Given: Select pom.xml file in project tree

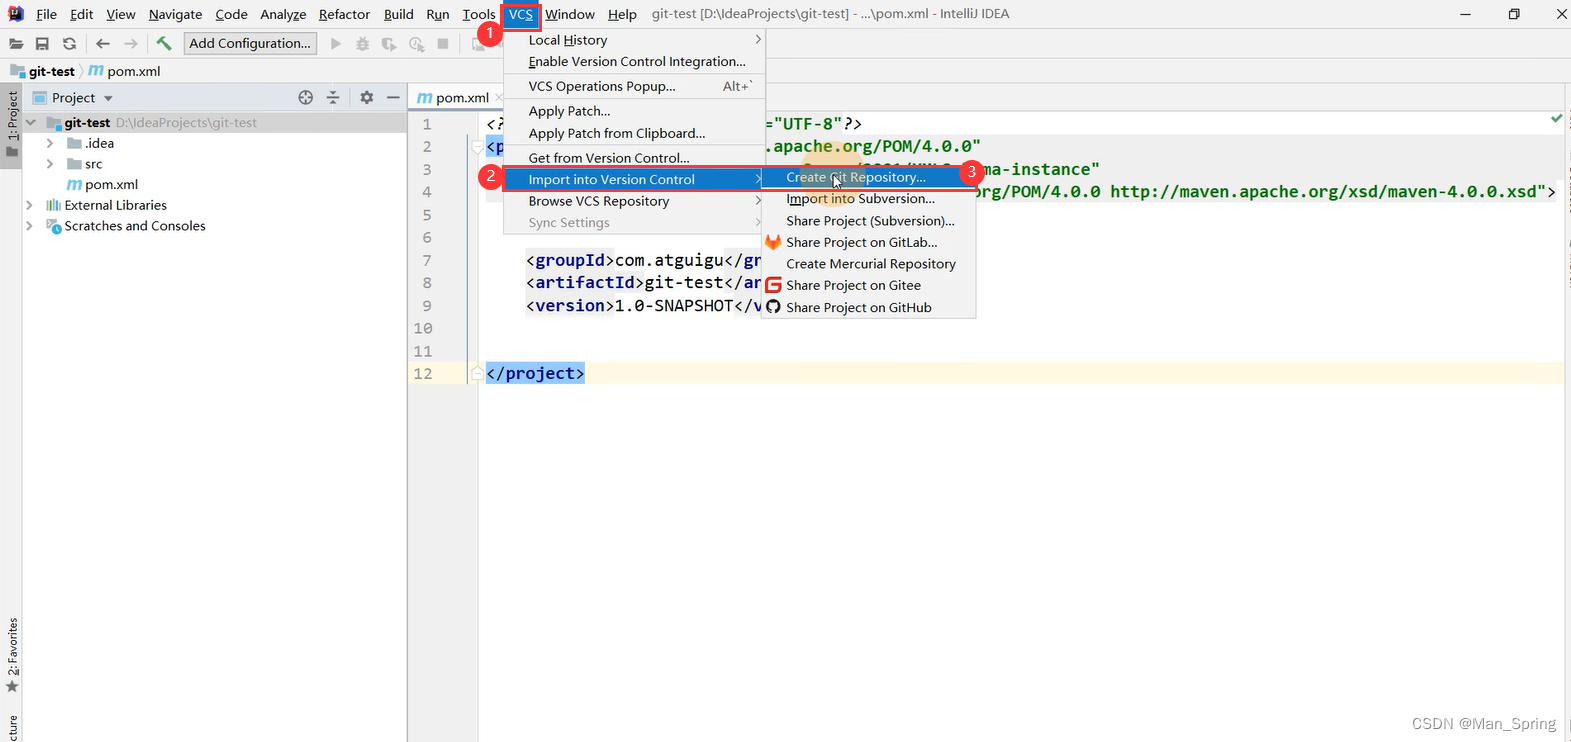Looking at the screenshot, I should click(111, 184).
